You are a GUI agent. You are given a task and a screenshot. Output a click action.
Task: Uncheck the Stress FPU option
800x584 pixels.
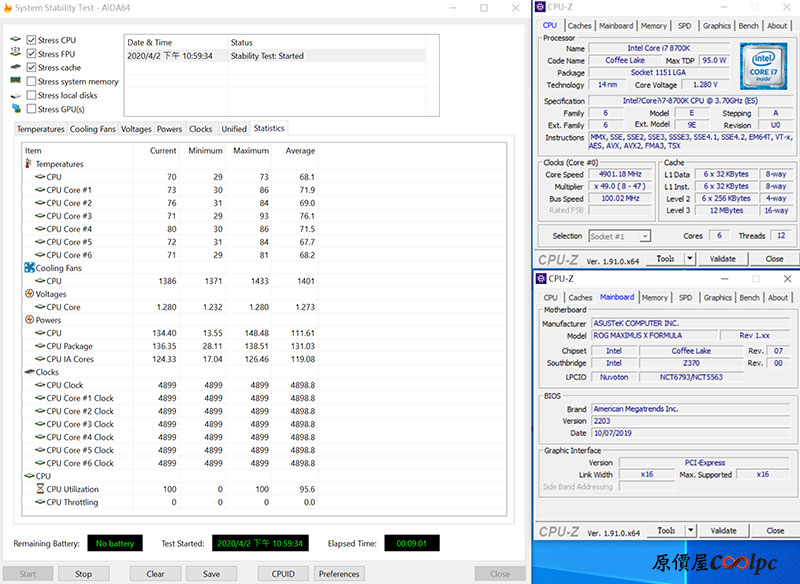coord(32,54)
